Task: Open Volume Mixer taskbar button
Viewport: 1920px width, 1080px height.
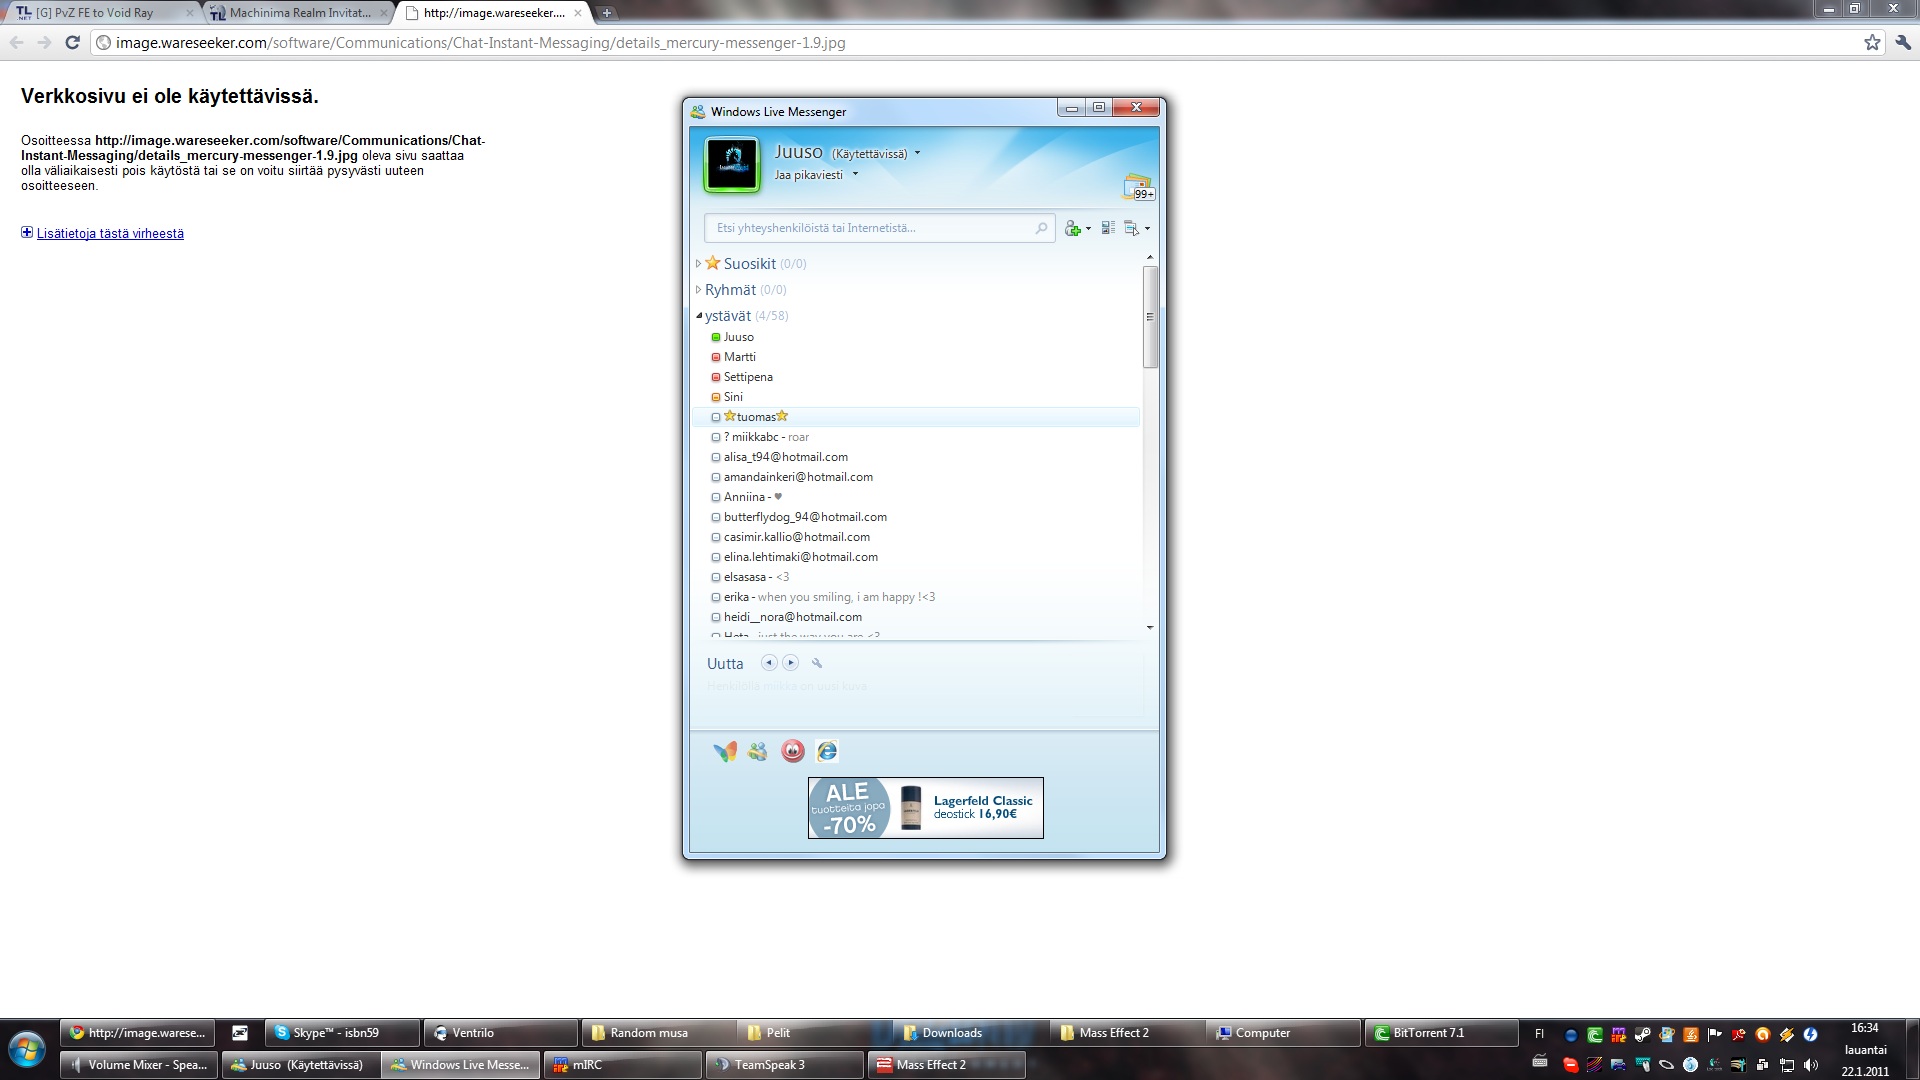Action: (139, 1065)
